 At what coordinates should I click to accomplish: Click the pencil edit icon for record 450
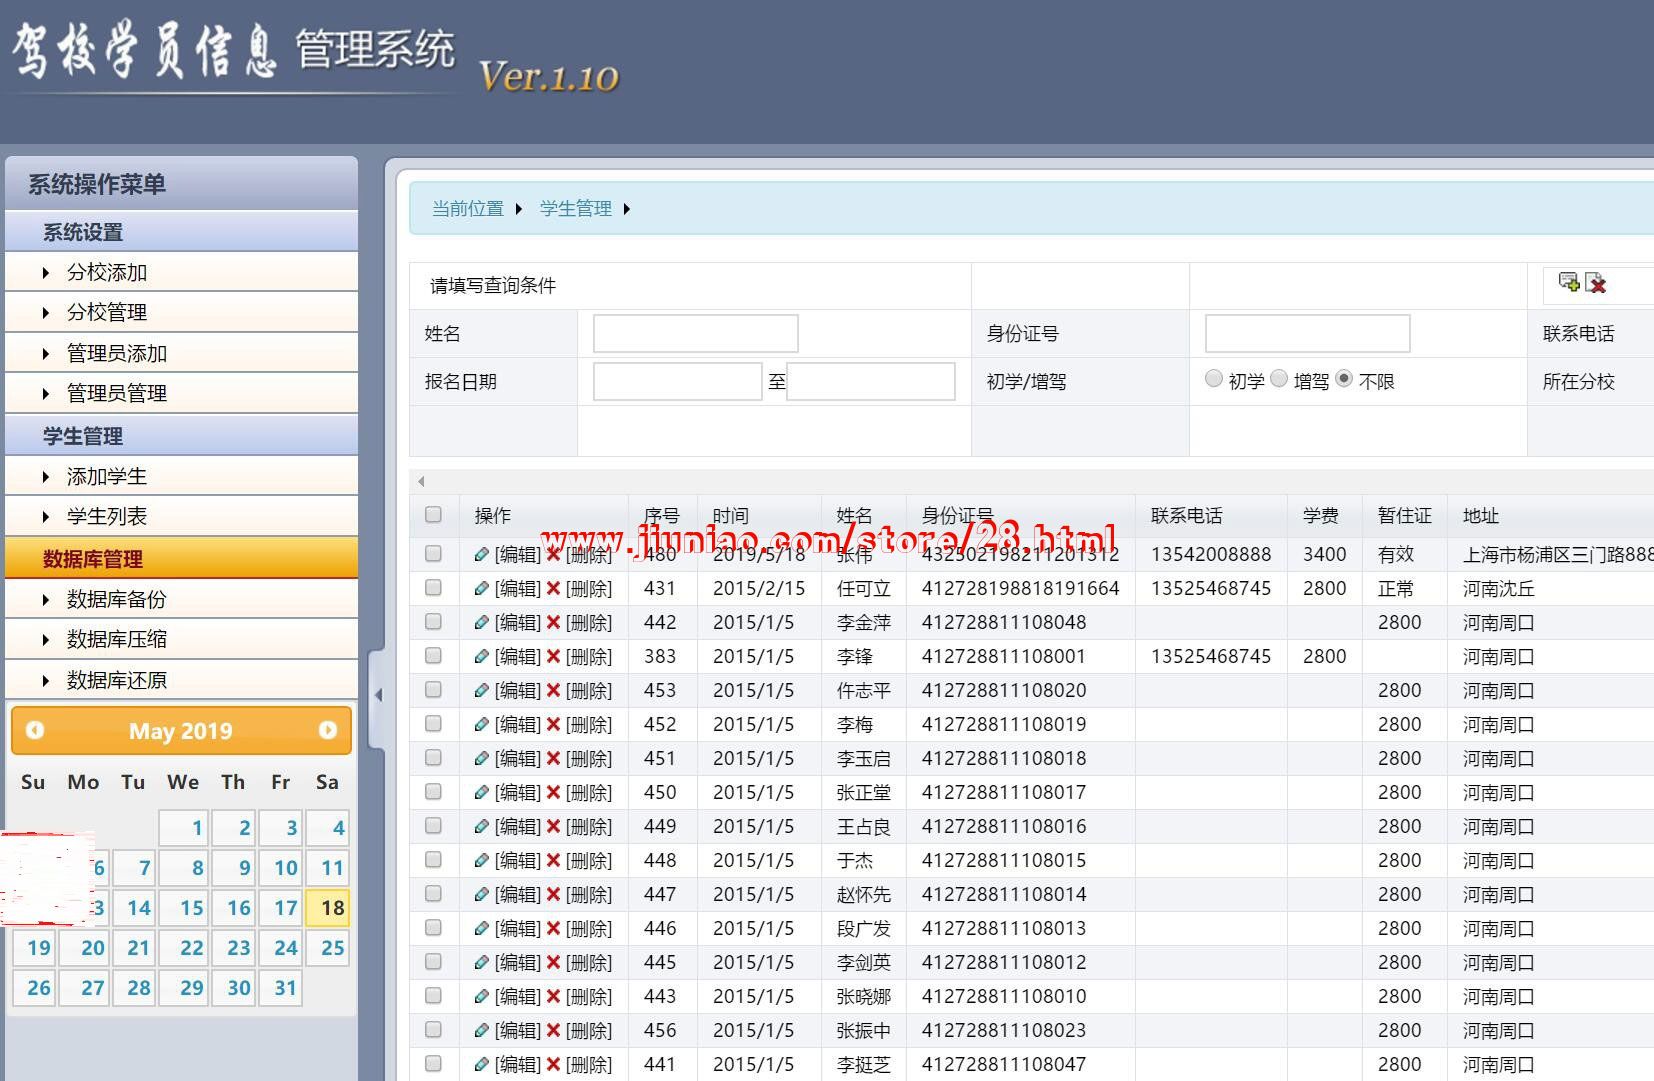coord(481,793)
